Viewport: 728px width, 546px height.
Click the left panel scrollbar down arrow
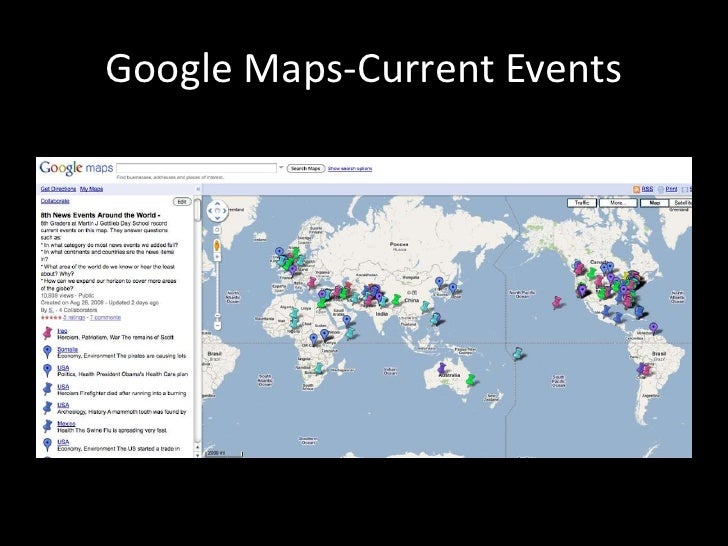click(x=198, y=455)
